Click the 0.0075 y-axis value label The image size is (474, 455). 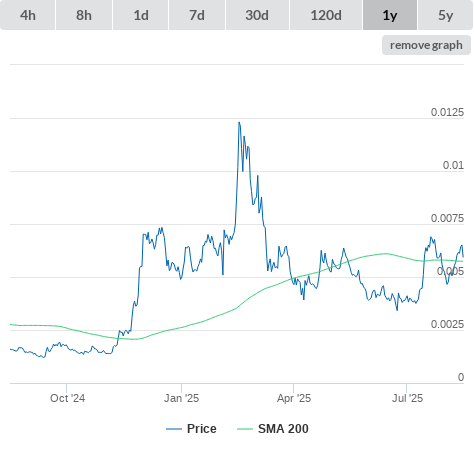[447, 218]
